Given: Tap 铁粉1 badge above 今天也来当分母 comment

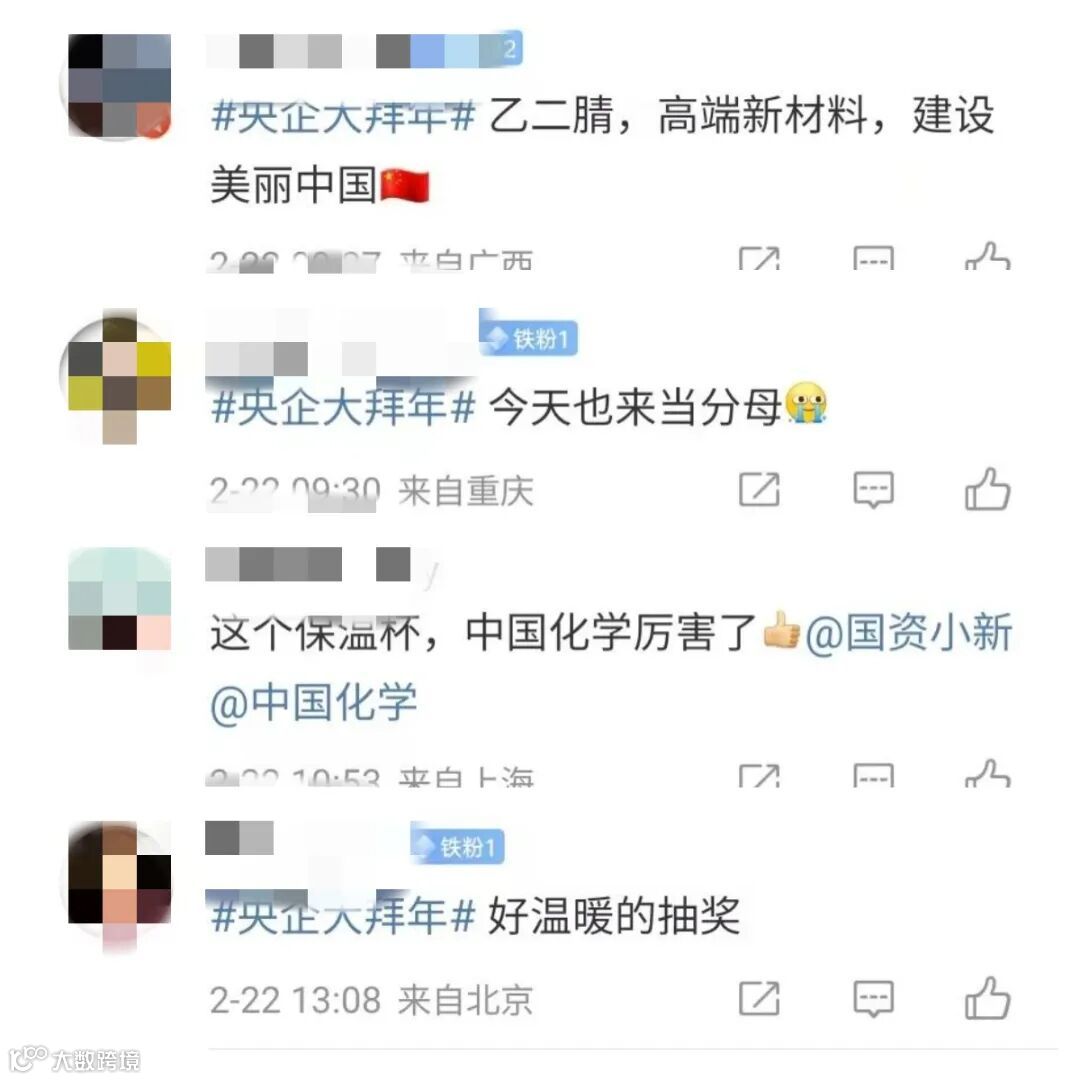Looking at the screenshot, I should coord(529,338).
